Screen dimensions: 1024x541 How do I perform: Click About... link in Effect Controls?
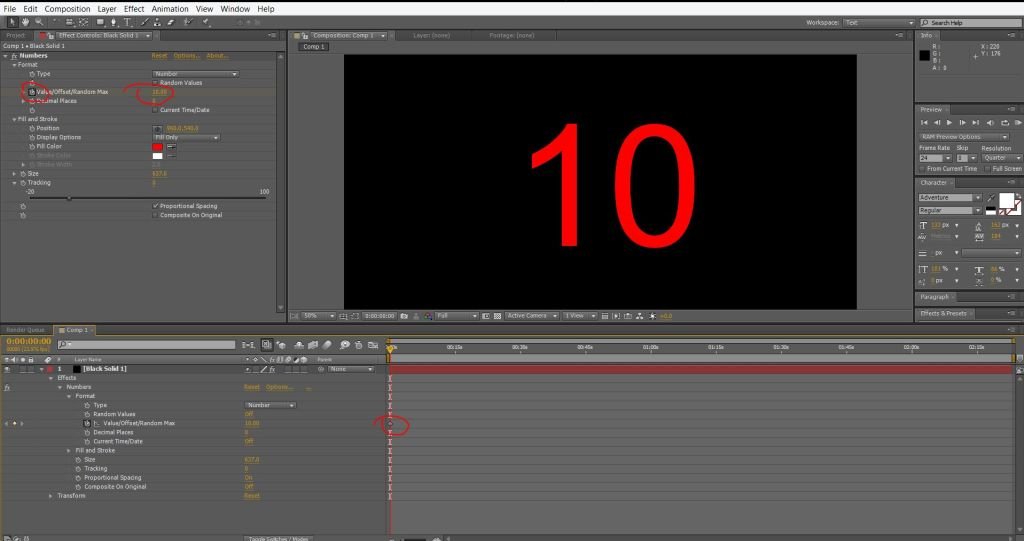(x=217, y=56)
